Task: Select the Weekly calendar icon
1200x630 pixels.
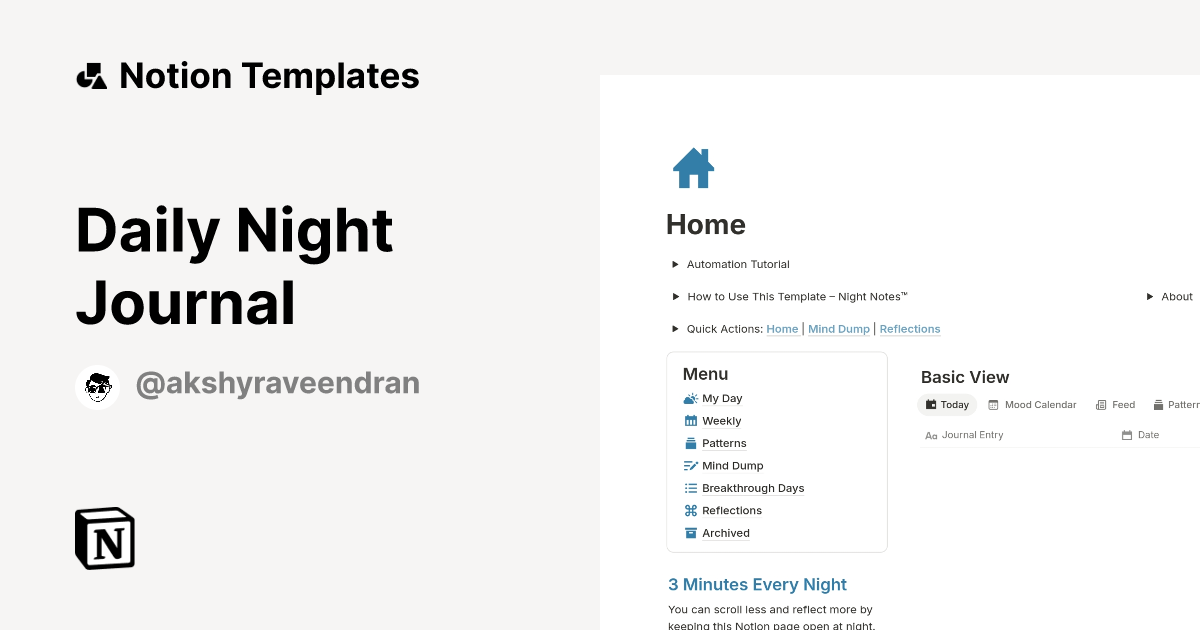Action: pos(690,420)
